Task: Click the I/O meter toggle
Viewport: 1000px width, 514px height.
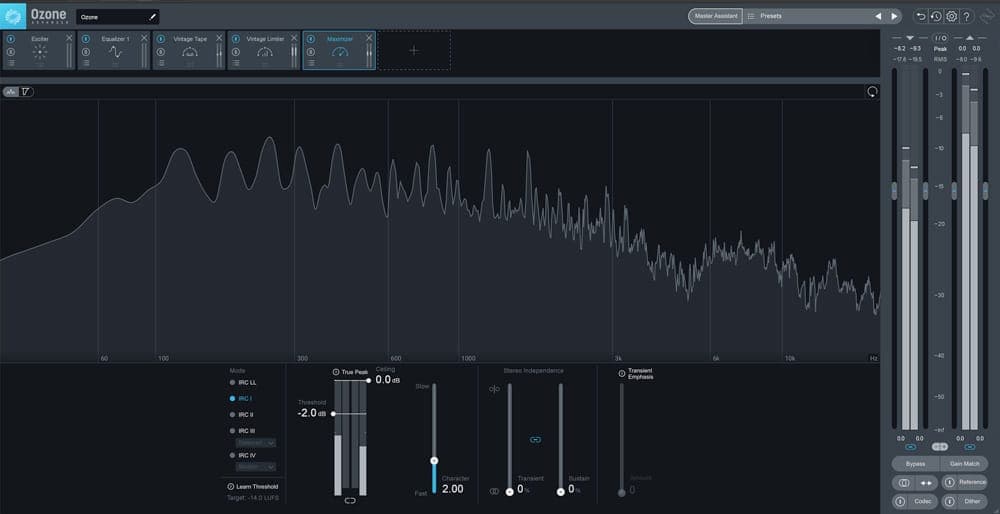Action: [x=940, y=38]
